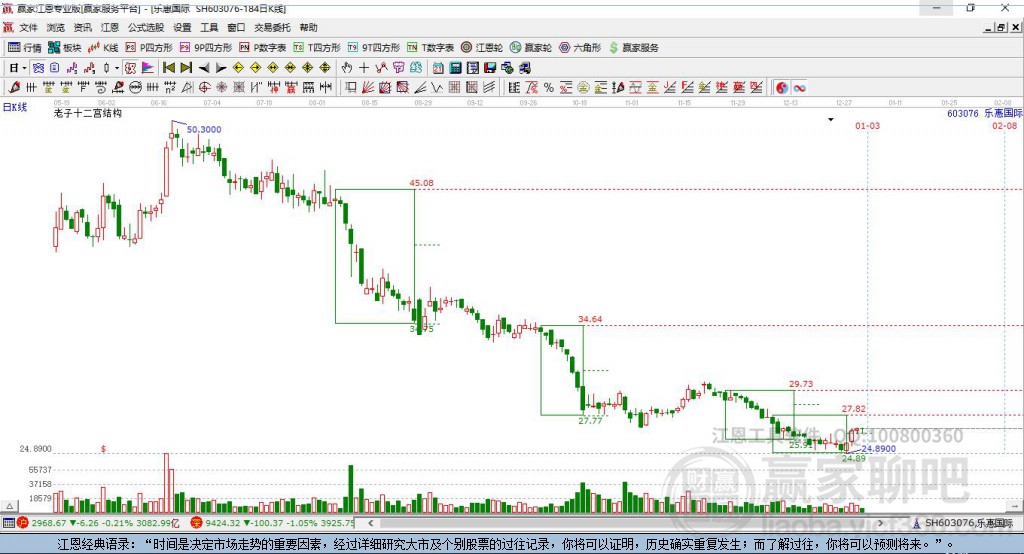
Task: Click the n² square-number tool icon
Action: click(x=170, y=87)
